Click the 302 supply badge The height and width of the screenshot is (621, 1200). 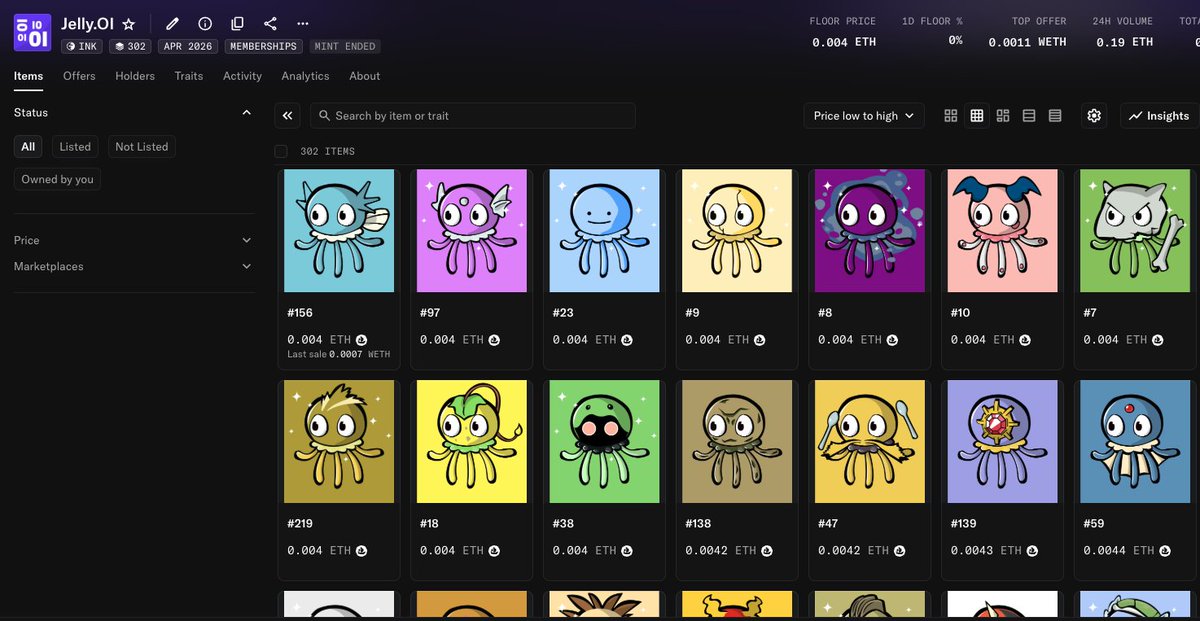pos(130,46)
